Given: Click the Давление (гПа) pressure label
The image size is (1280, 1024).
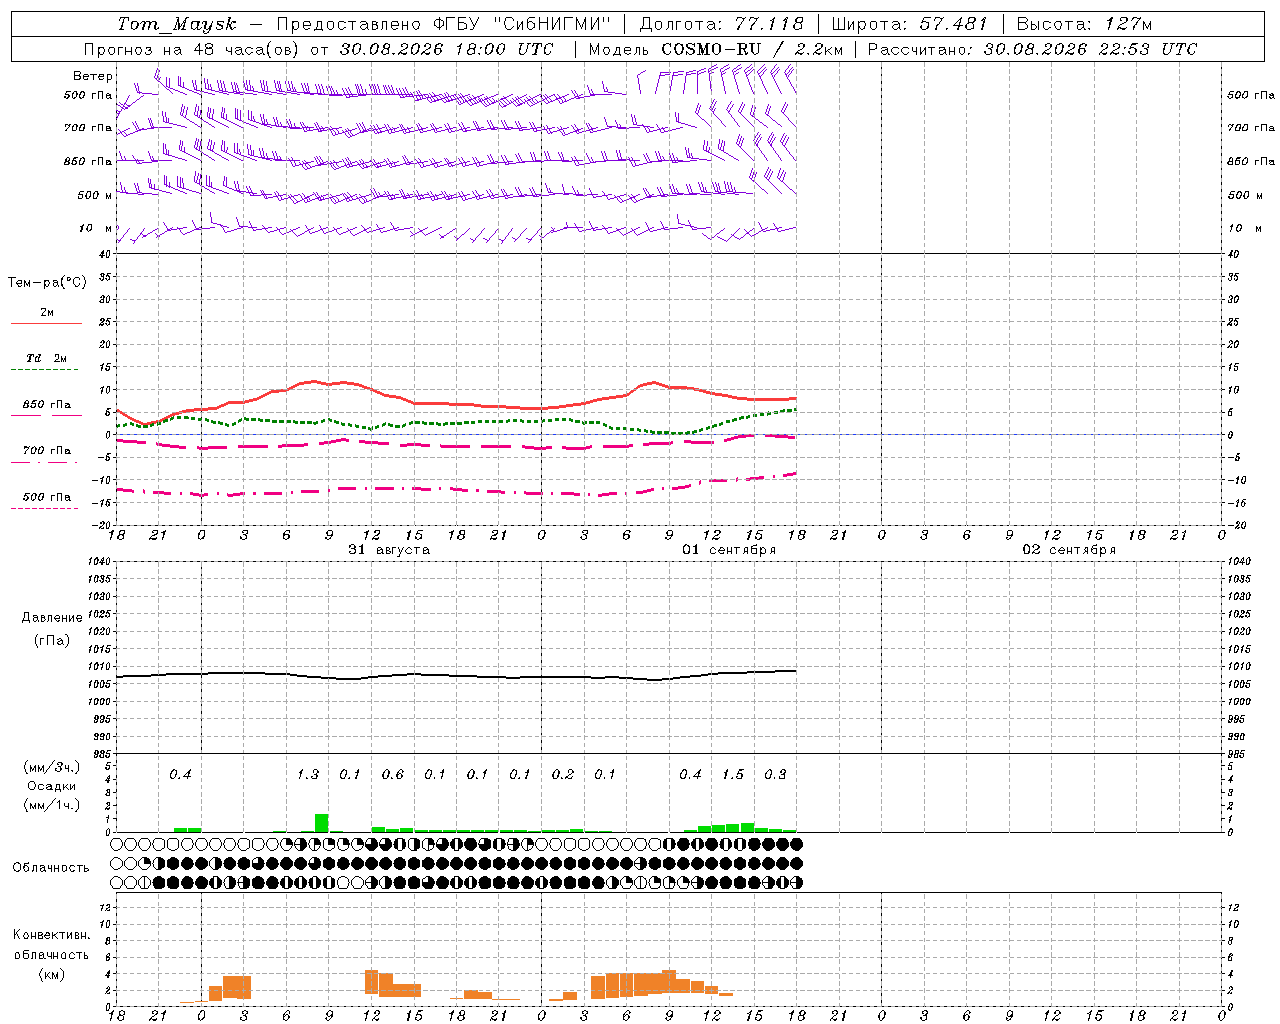Looking at the screenshot, I should click(52, 628).
